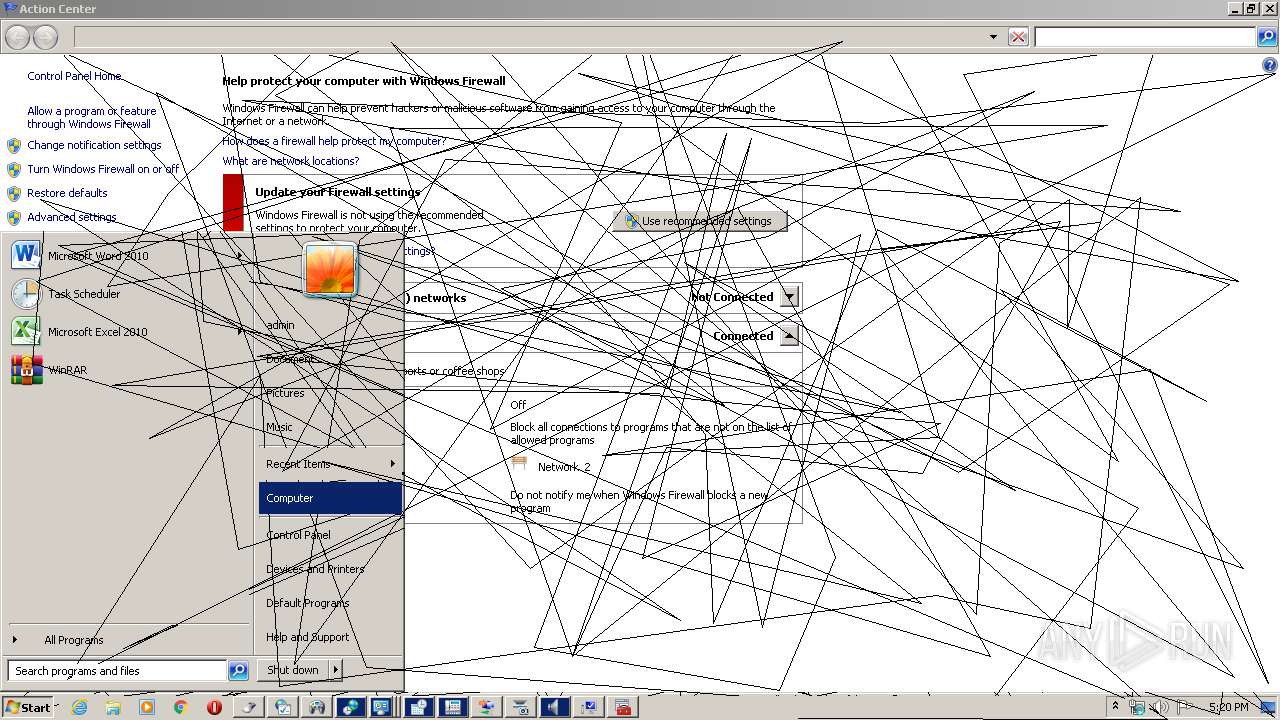Open Opera browser from the taskbar
This screenshot has width=1280, height=720.
214,707
